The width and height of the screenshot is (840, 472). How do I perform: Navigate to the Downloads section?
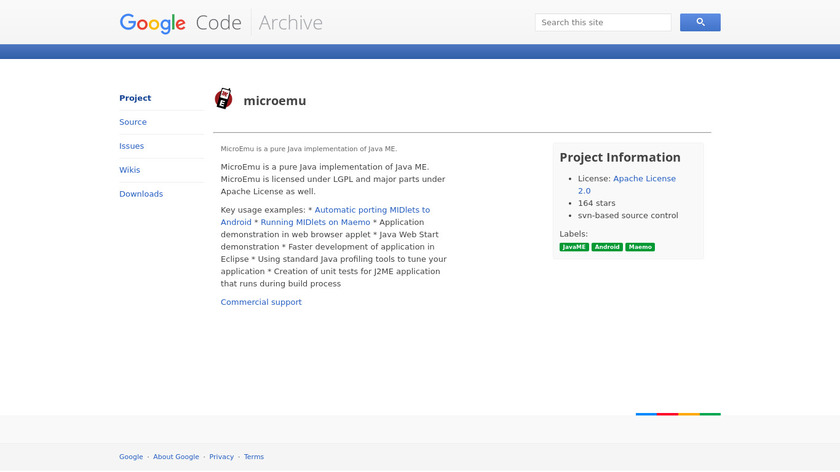point(141,194)
